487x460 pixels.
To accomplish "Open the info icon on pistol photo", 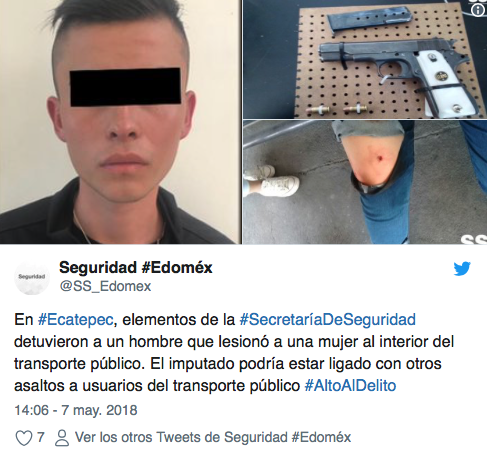I will (478, 10).
